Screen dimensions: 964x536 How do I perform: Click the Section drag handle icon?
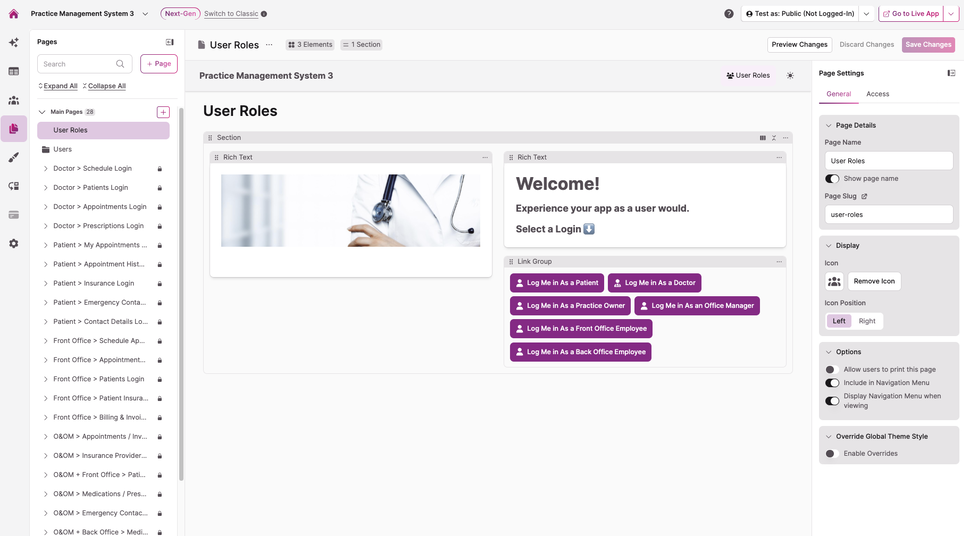click(210, 138)
